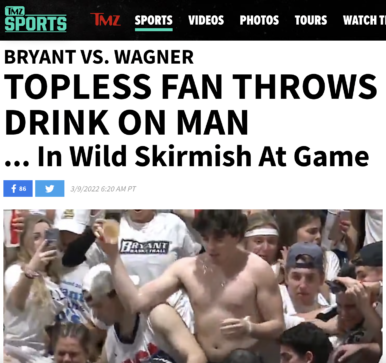Open the Videos menu item
386x363 pixels.
pos(206,20)
